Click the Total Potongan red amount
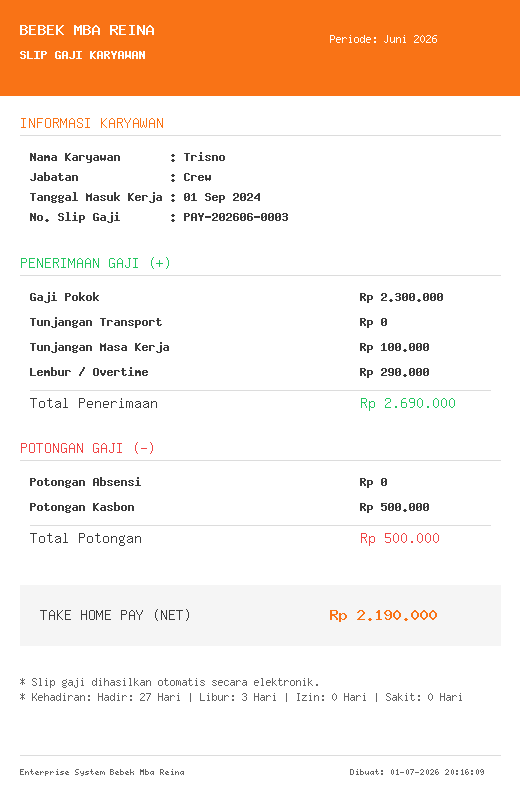The width and height of the screenshot is (520, 800). pyautogui.click(x=400, y=539)
